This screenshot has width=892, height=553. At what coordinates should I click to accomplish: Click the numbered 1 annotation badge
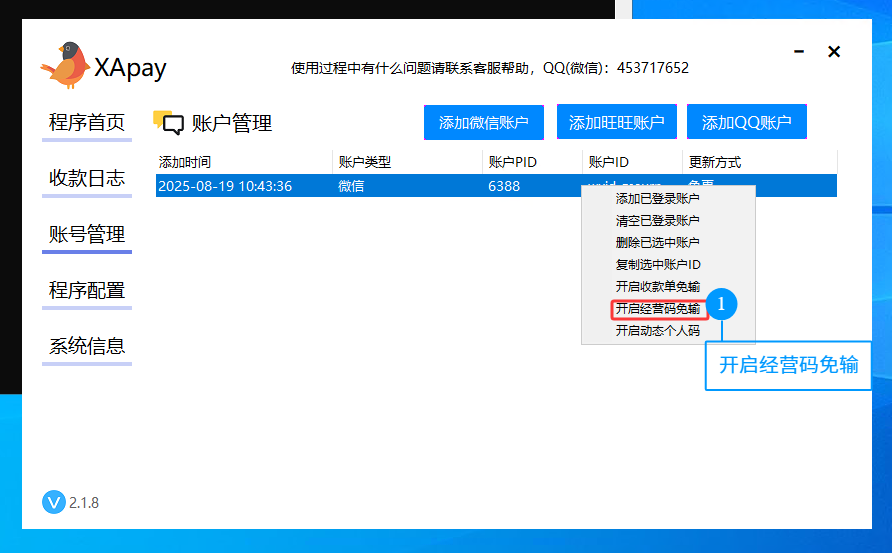[722, 303]
